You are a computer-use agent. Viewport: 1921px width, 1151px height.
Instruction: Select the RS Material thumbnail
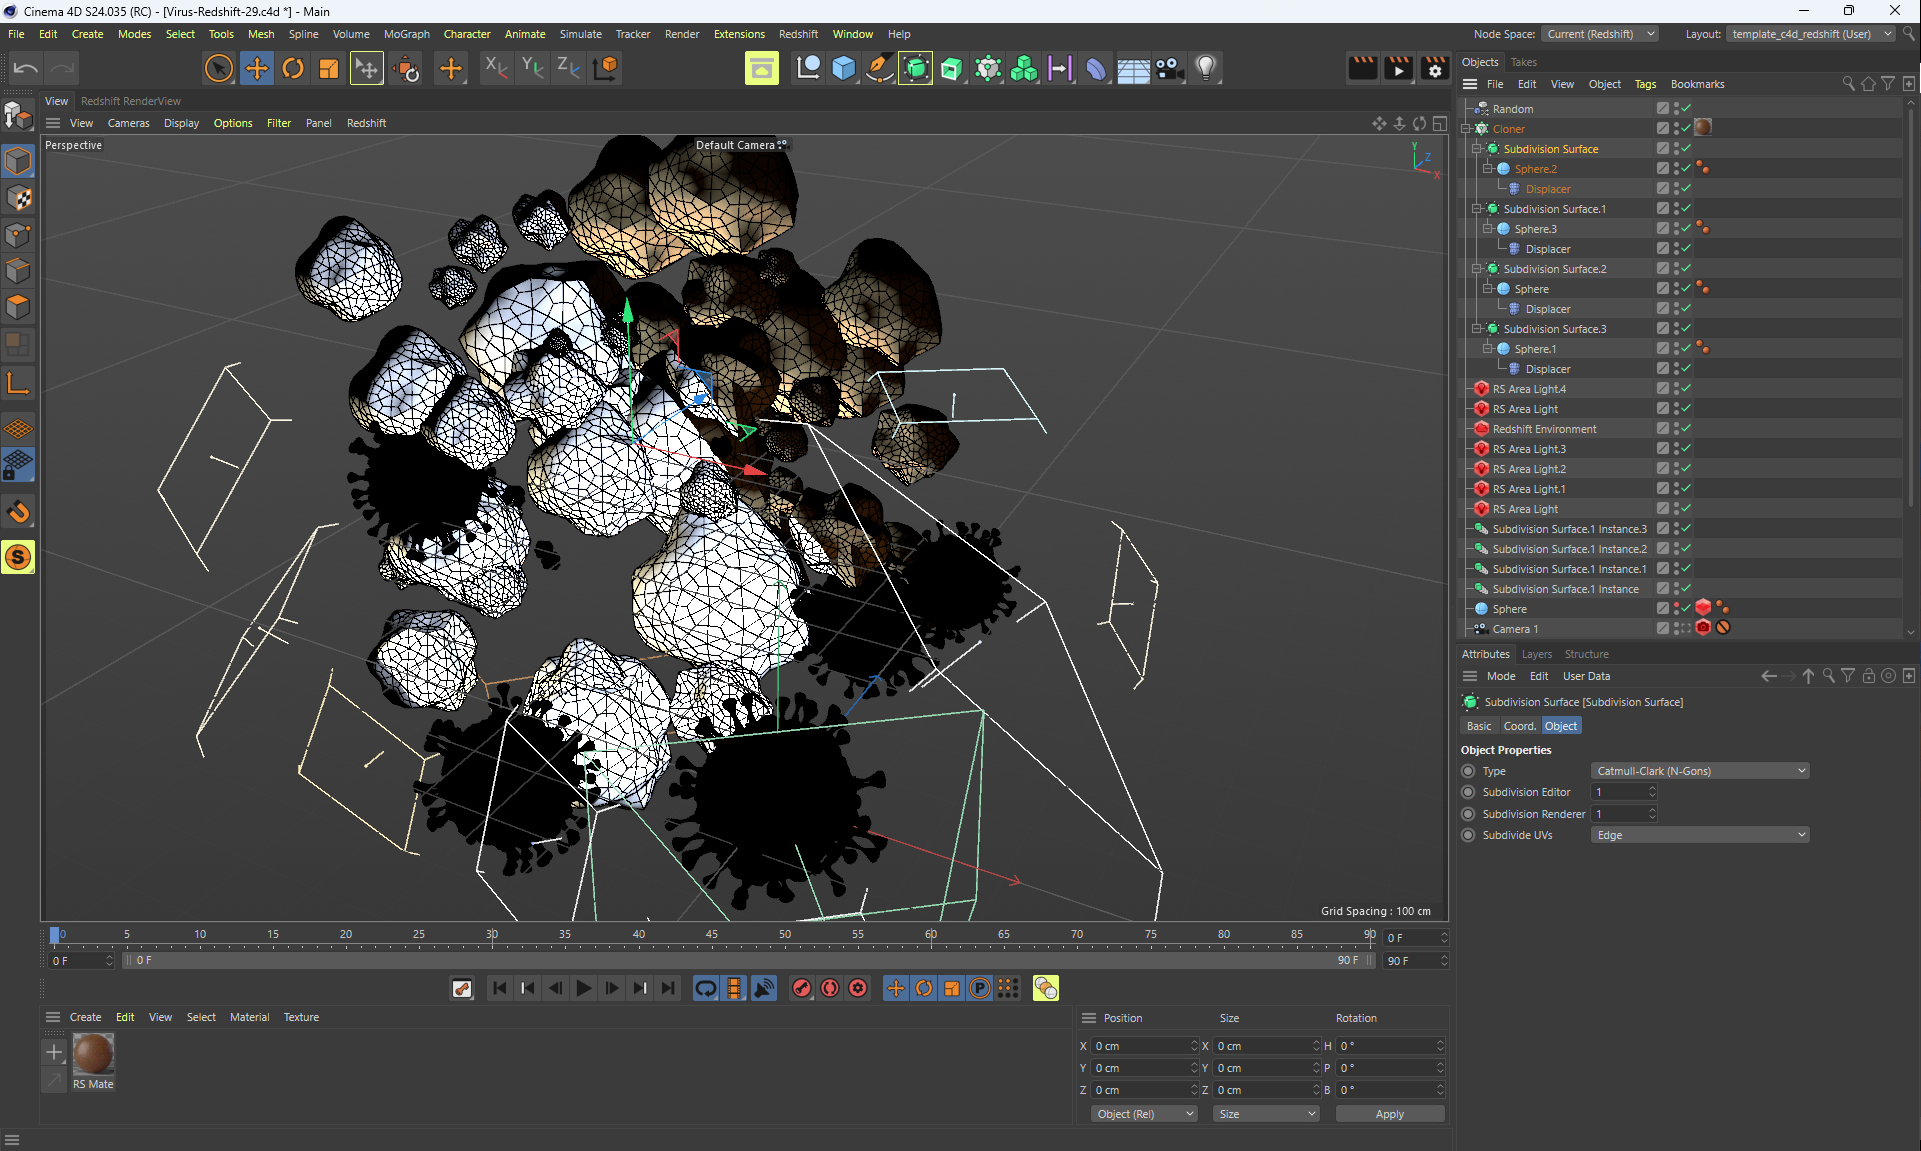pyautogui.click(x=93, y=1055)
